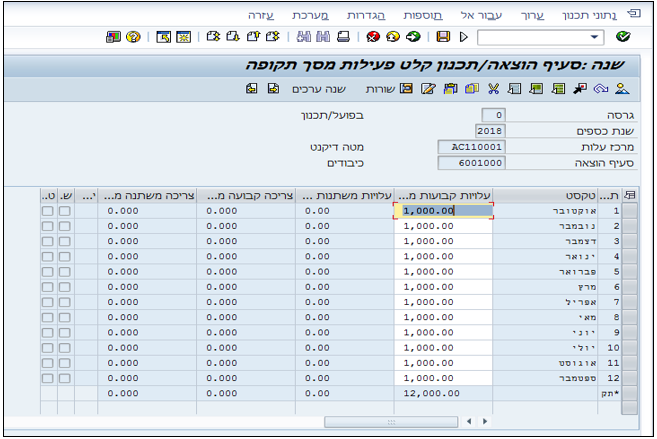
Task: Click the yellow Exit icon
Action: point(393,37)
